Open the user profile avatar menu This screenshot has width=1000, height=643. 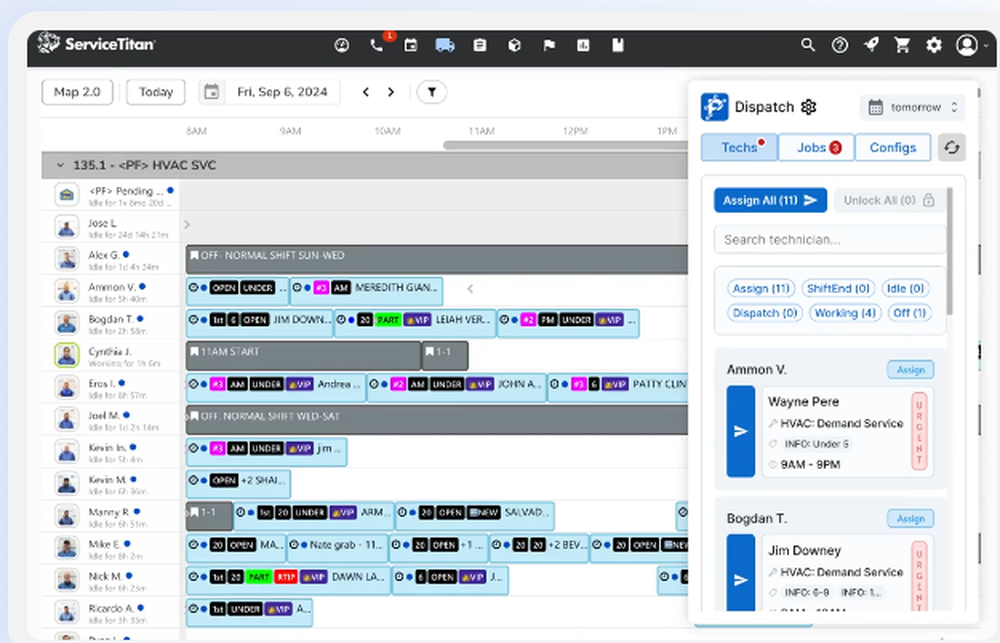(x=967, y=45)
